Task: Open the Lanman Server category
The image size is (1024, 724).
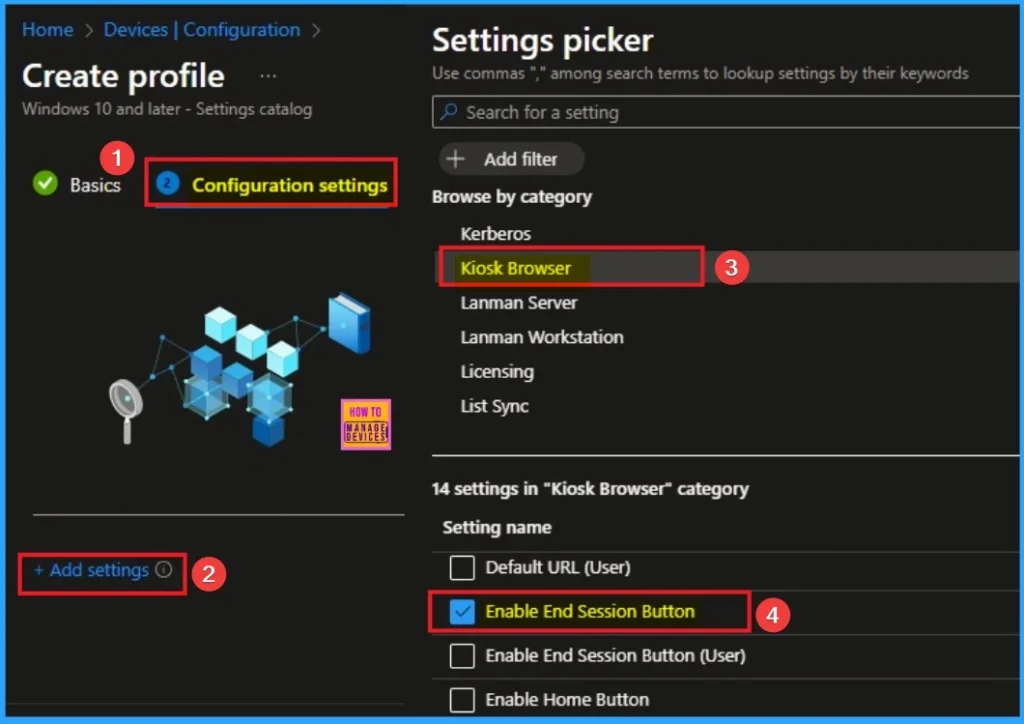Action: [518, 303]
